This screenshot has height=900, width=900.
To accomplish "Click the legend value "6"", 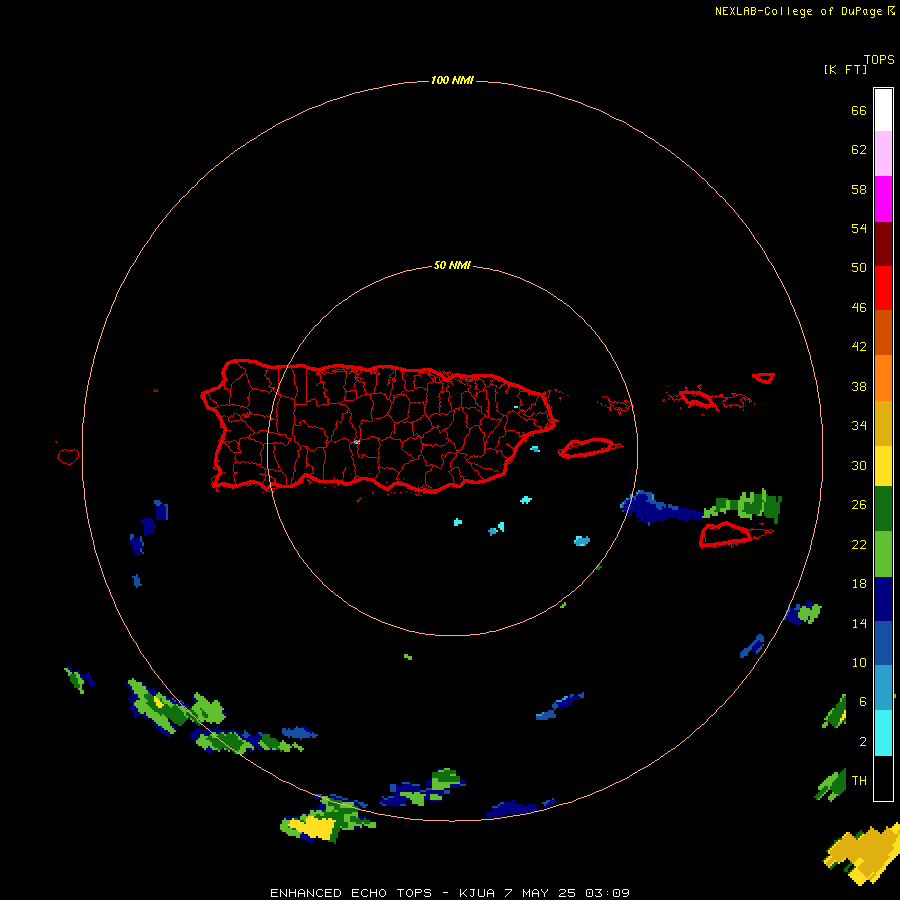I will pyautogui.click(x=863, y=702).
